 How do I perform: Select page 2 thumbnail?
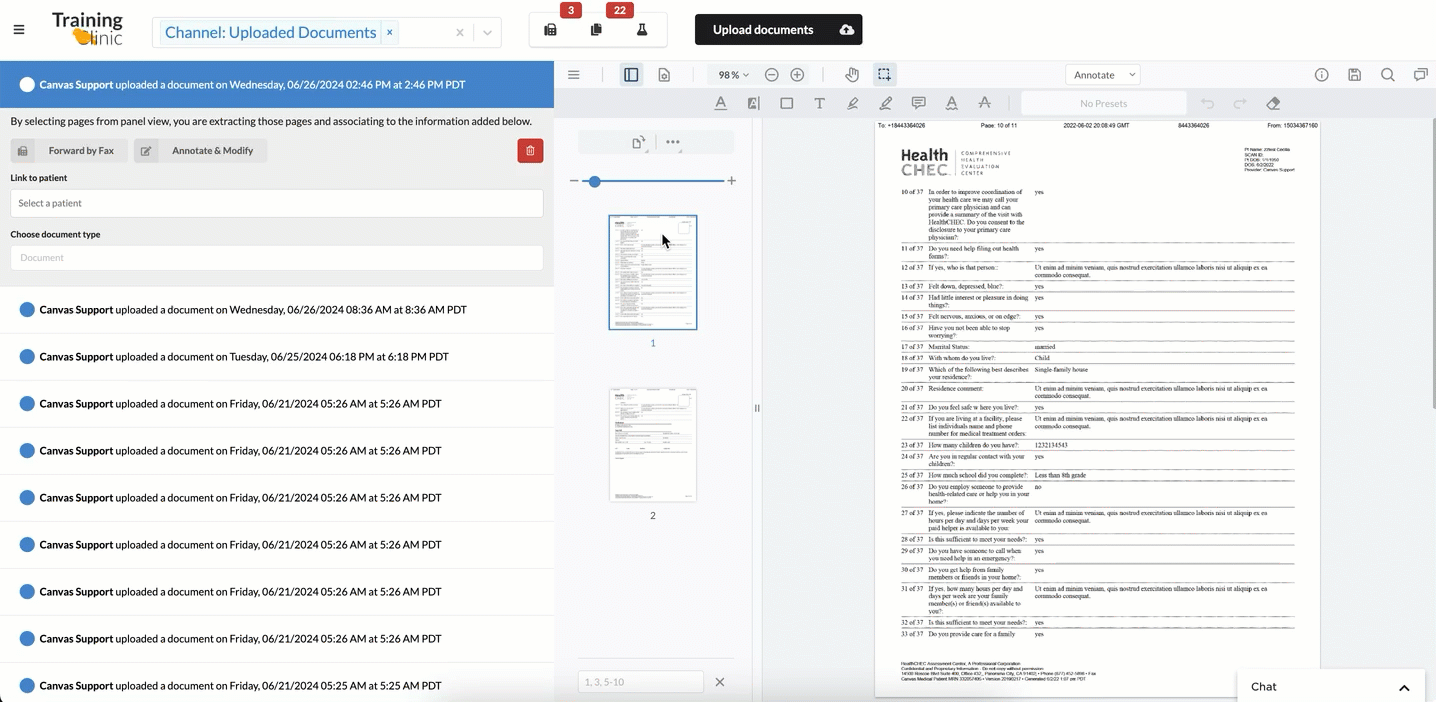pos(652,444)
